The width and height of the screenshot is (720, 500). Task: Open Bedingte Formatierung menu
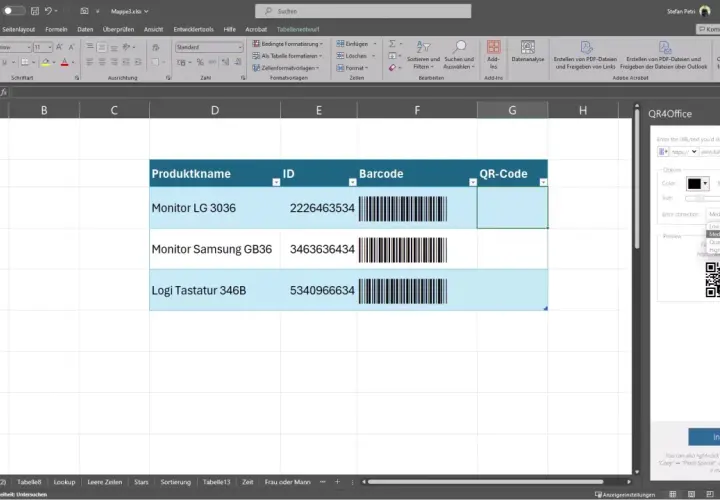click(288, 44)
